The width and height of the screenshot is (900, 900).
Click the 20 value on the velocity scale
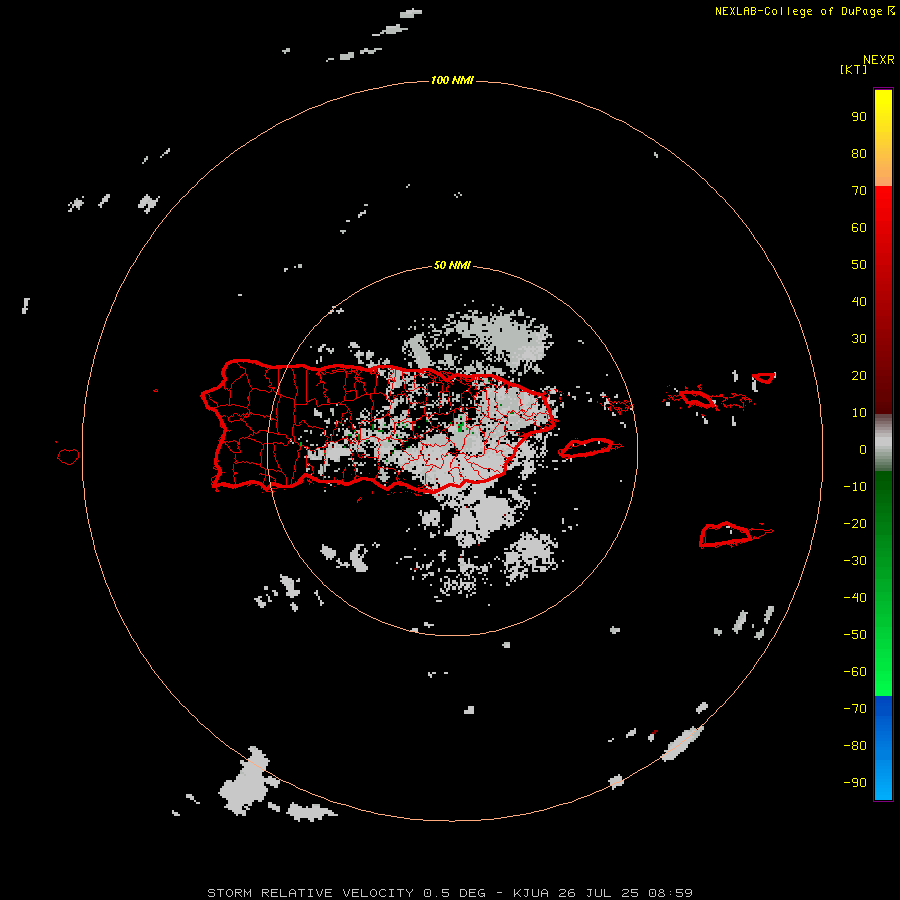pos(859,376)
